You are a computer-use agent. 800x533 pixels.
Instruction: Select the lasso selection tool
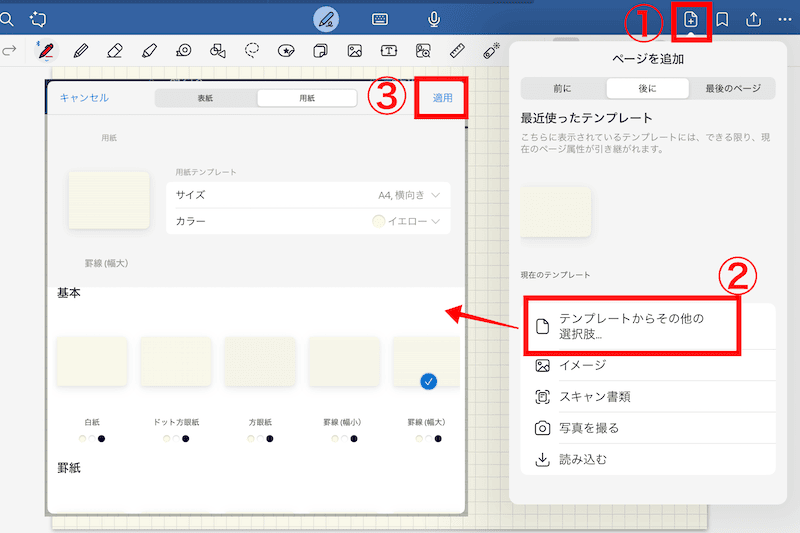click(253, 51)
